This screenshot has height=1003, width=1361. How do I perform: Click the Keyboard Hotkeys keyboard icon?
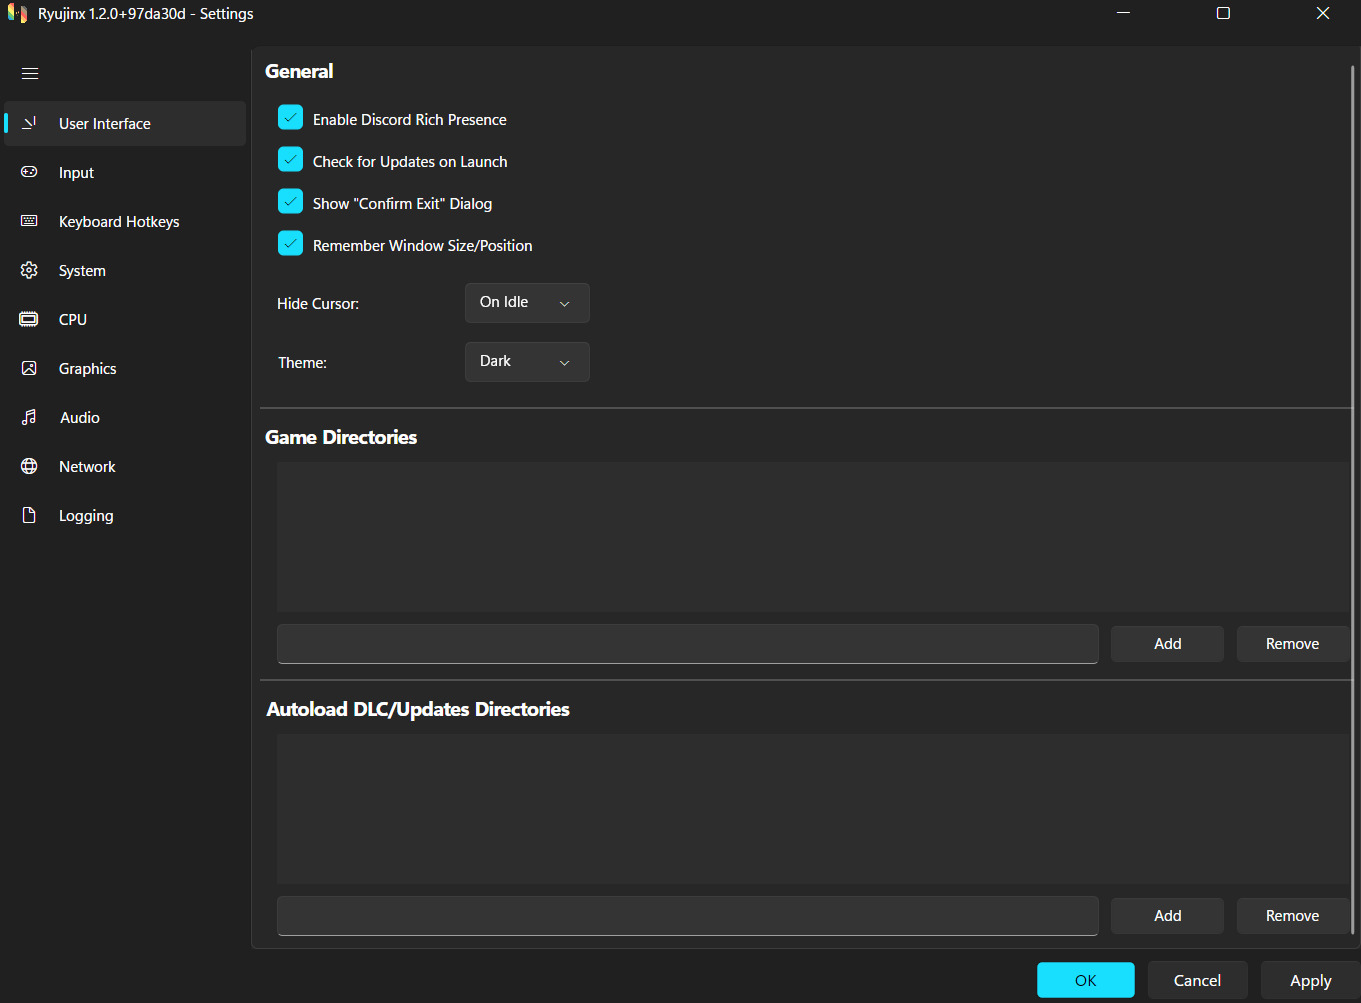[x=29, y=221]
